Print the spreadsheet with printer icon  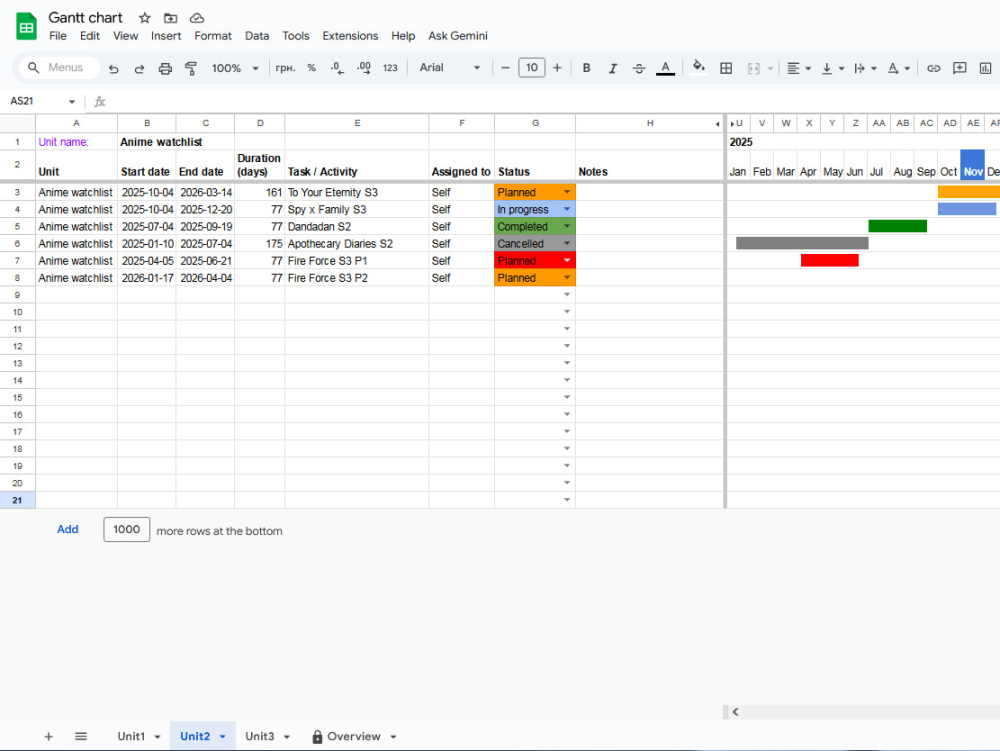pos(165,68)
